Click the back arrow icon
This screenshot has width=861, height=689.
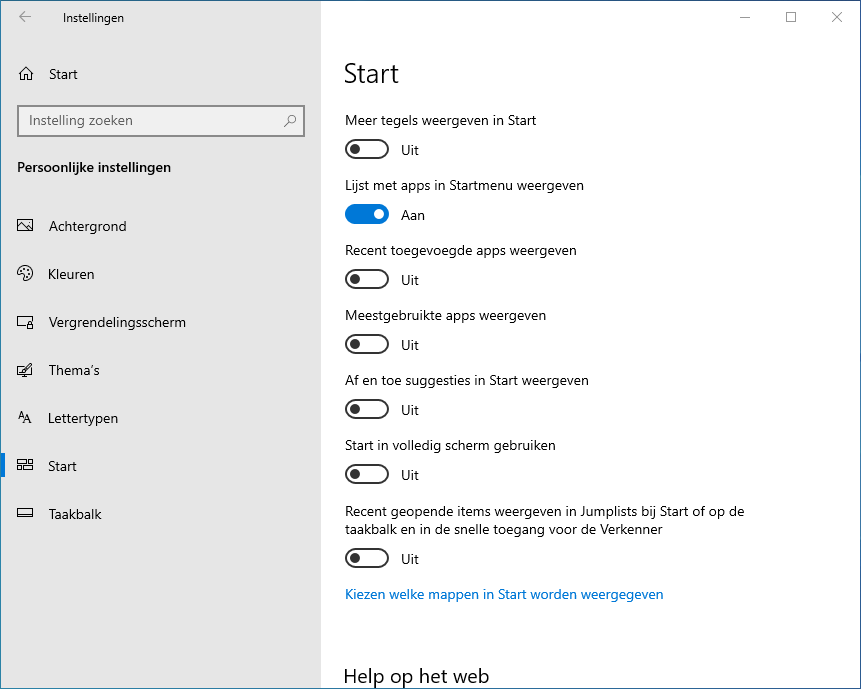pos(25,17)
